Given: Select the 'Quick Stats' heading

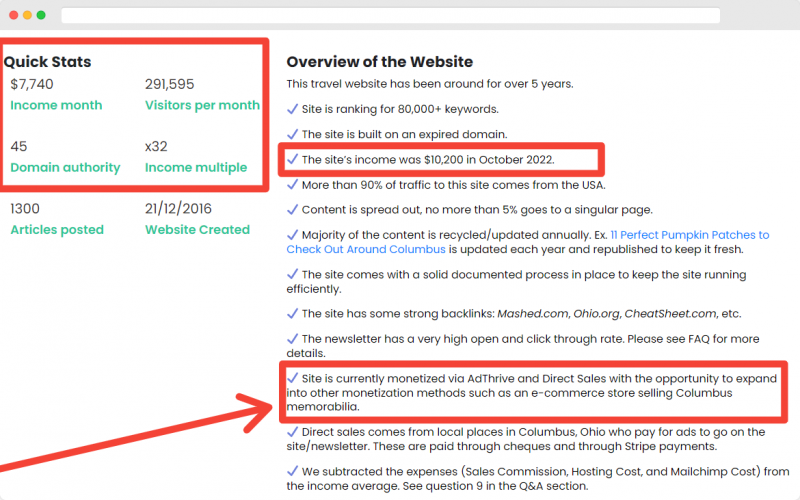Looking at the screenshot, I should pyautogui.click(x=47, y=62).
